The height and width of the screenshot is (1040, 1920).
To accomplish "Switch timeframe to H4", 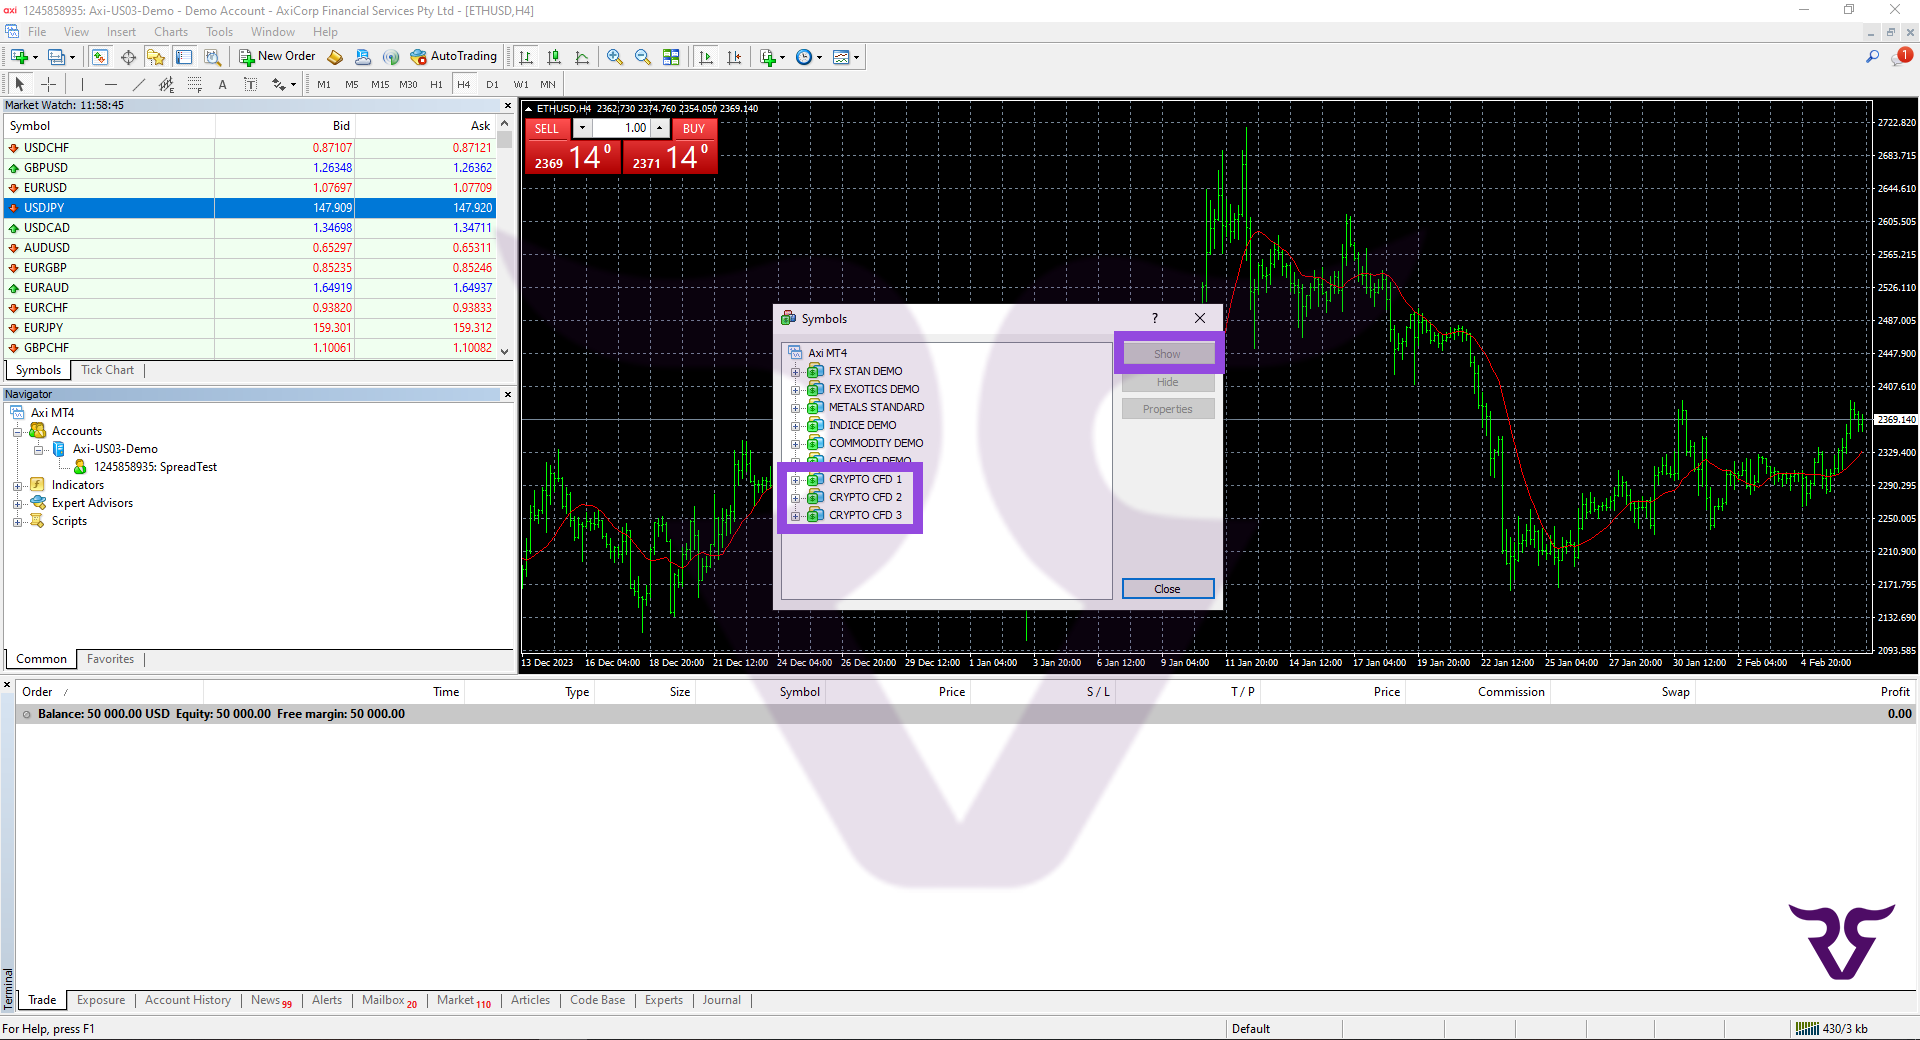I will [x=464, y=85].
